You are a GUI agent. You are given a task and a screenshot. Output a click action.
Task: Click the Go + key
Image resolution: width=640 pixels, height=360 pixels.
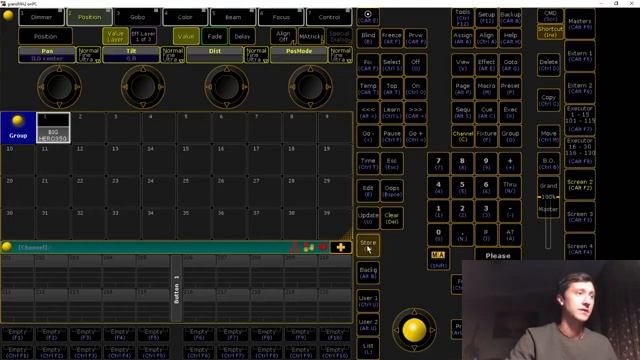click(416, 136)
